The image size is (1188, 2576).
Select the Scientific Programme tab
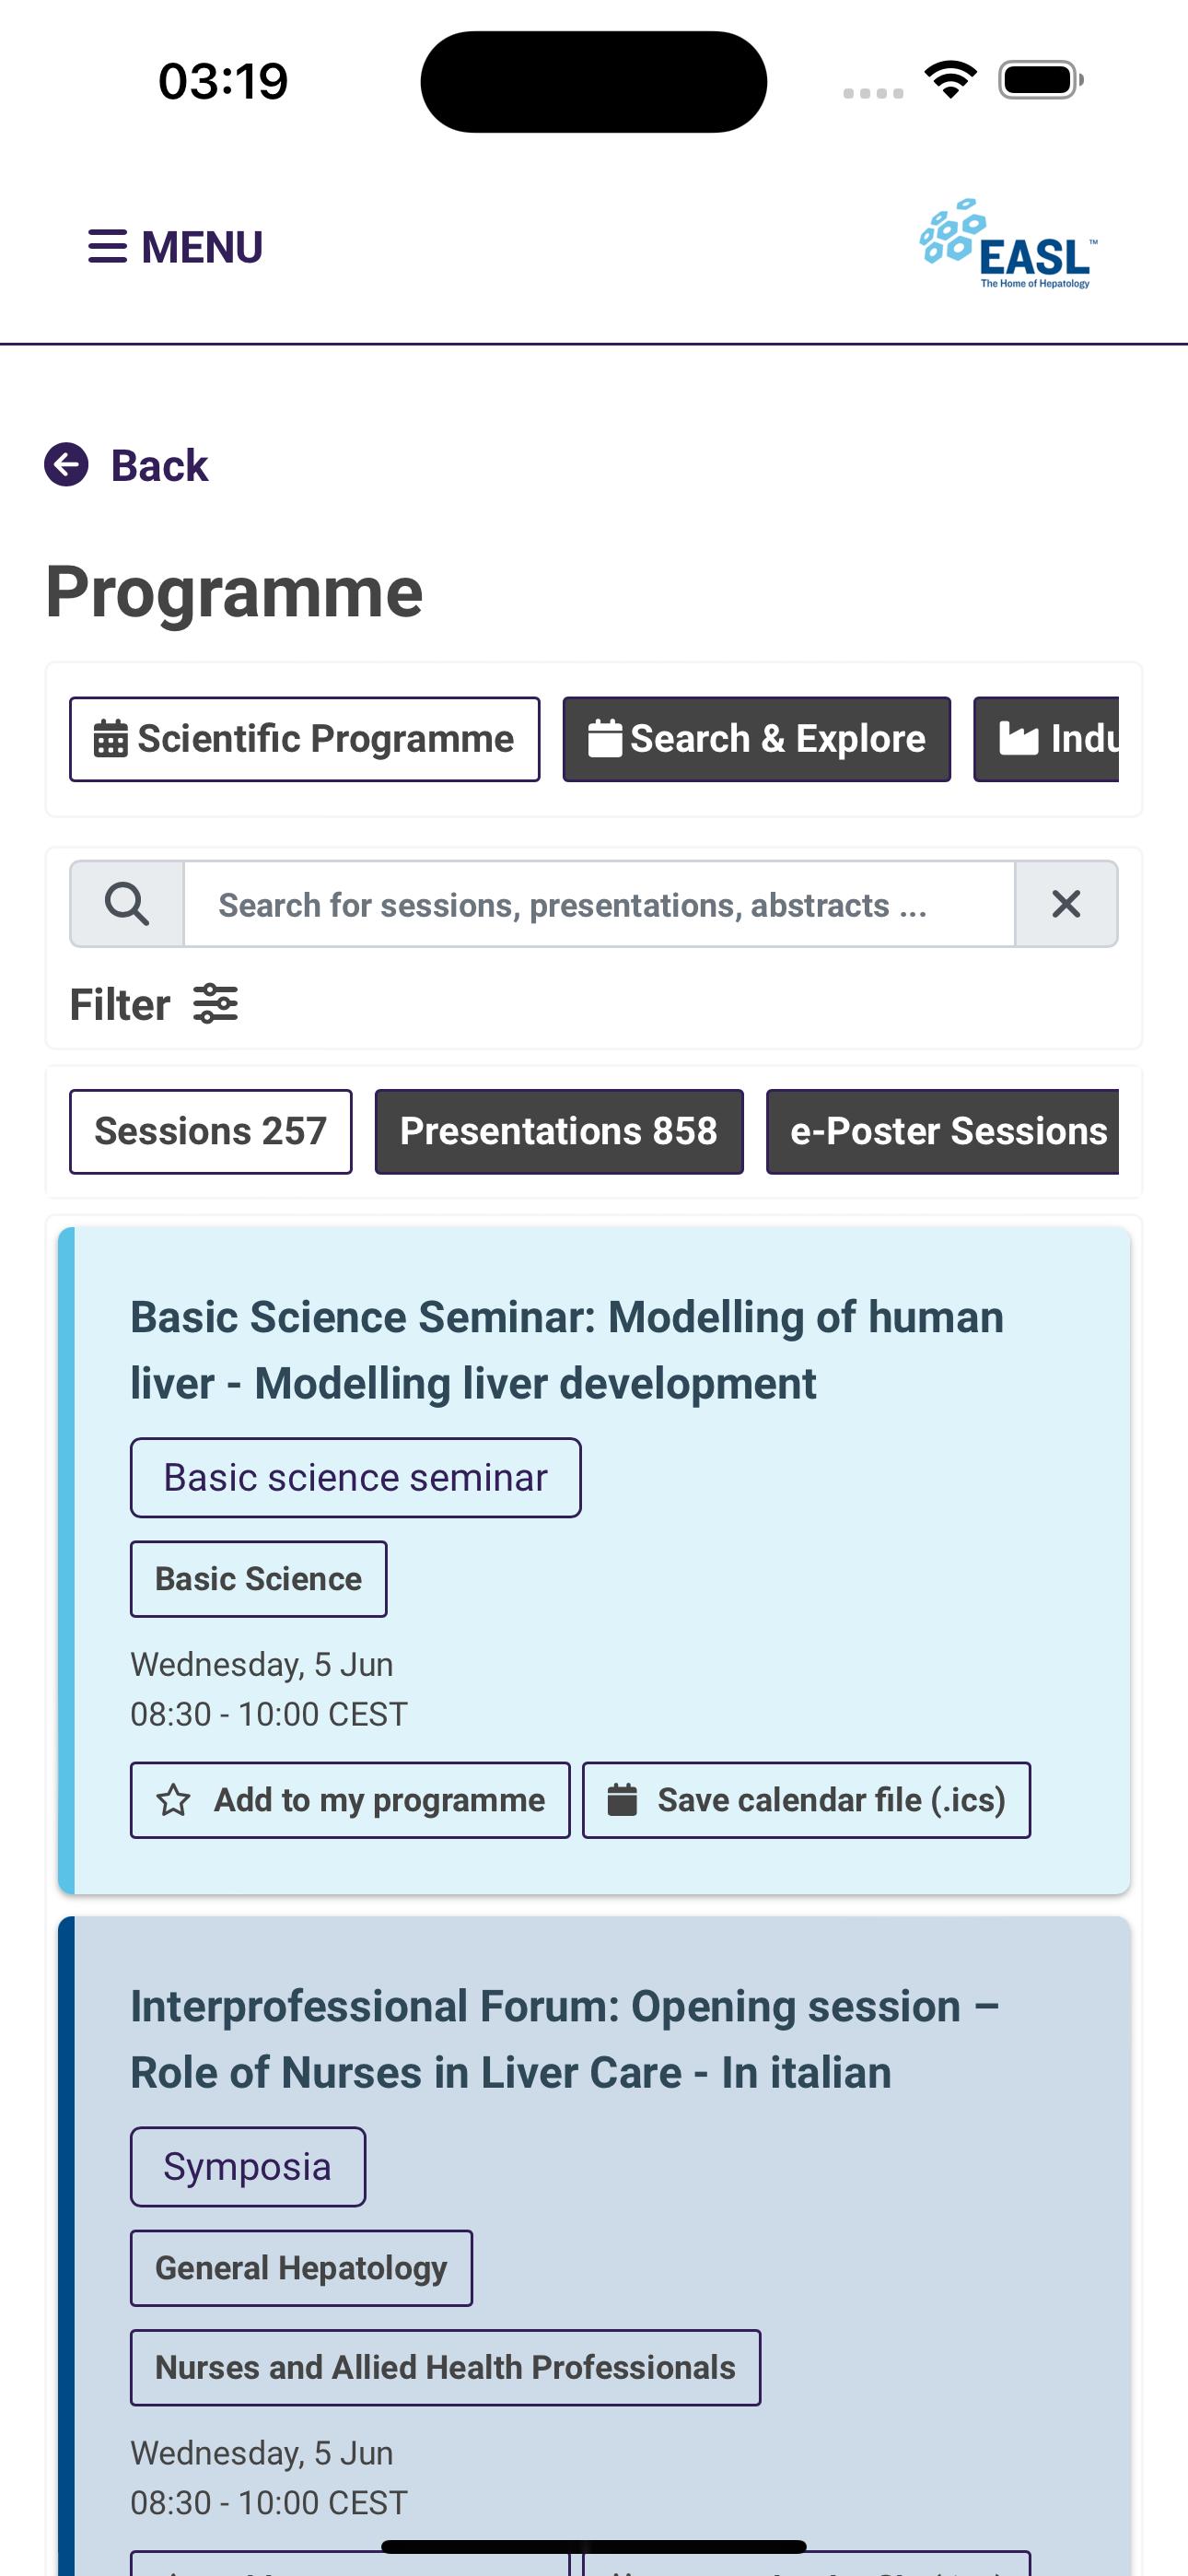305,739
